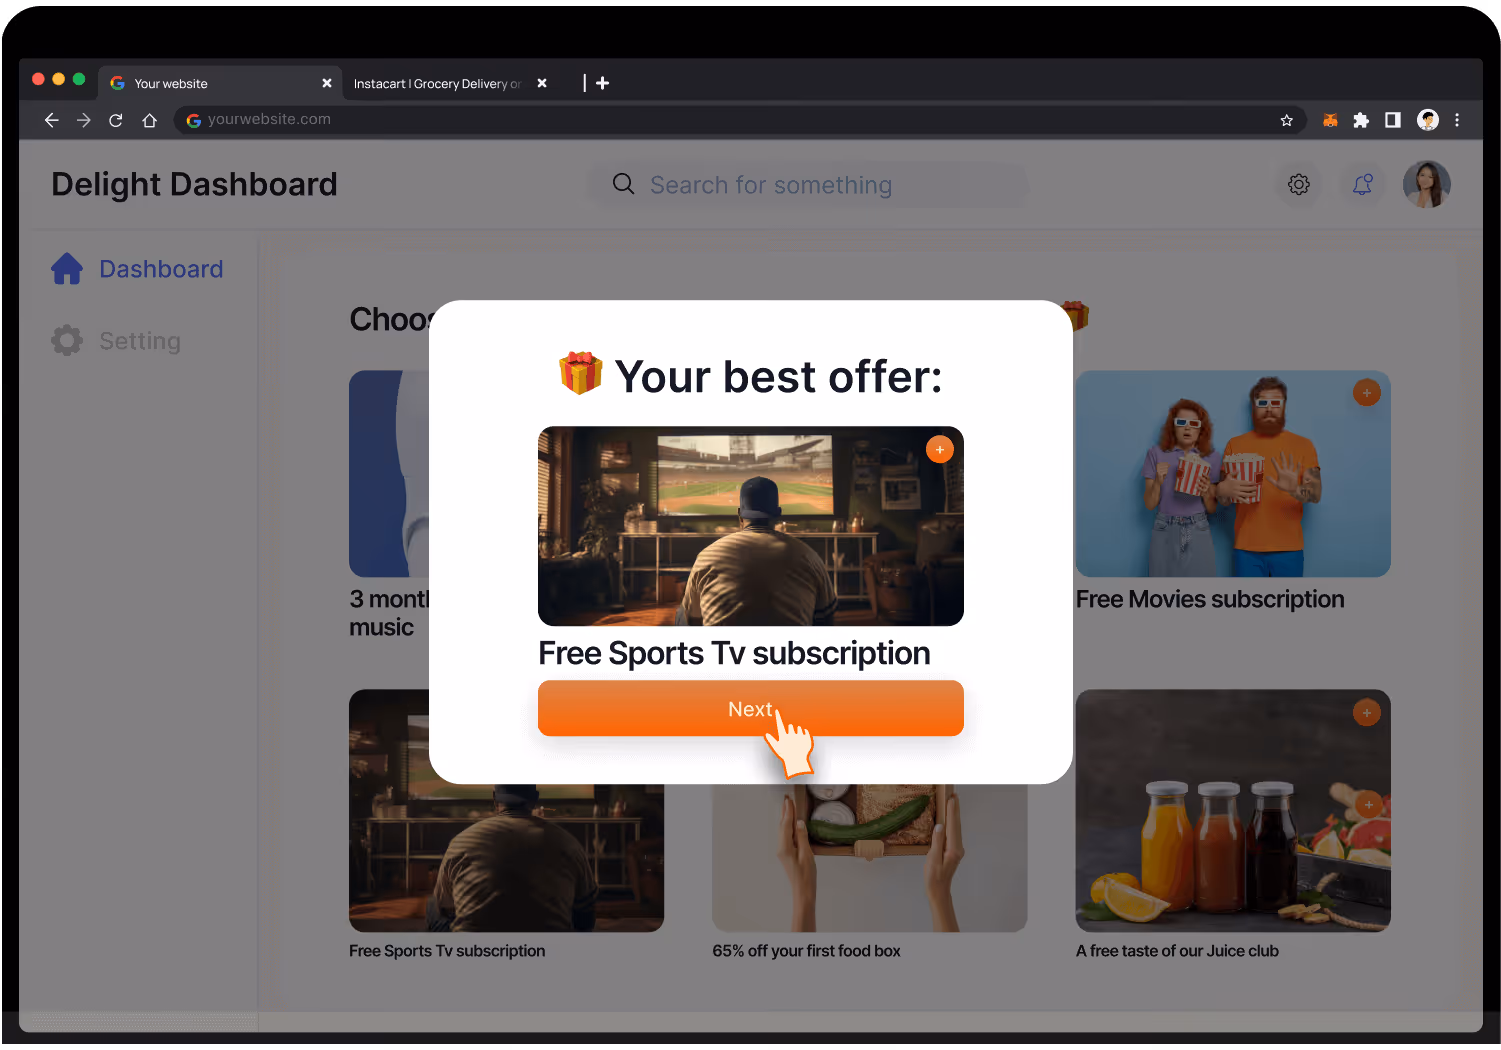Click the macOS red close window button

[38, 79]
